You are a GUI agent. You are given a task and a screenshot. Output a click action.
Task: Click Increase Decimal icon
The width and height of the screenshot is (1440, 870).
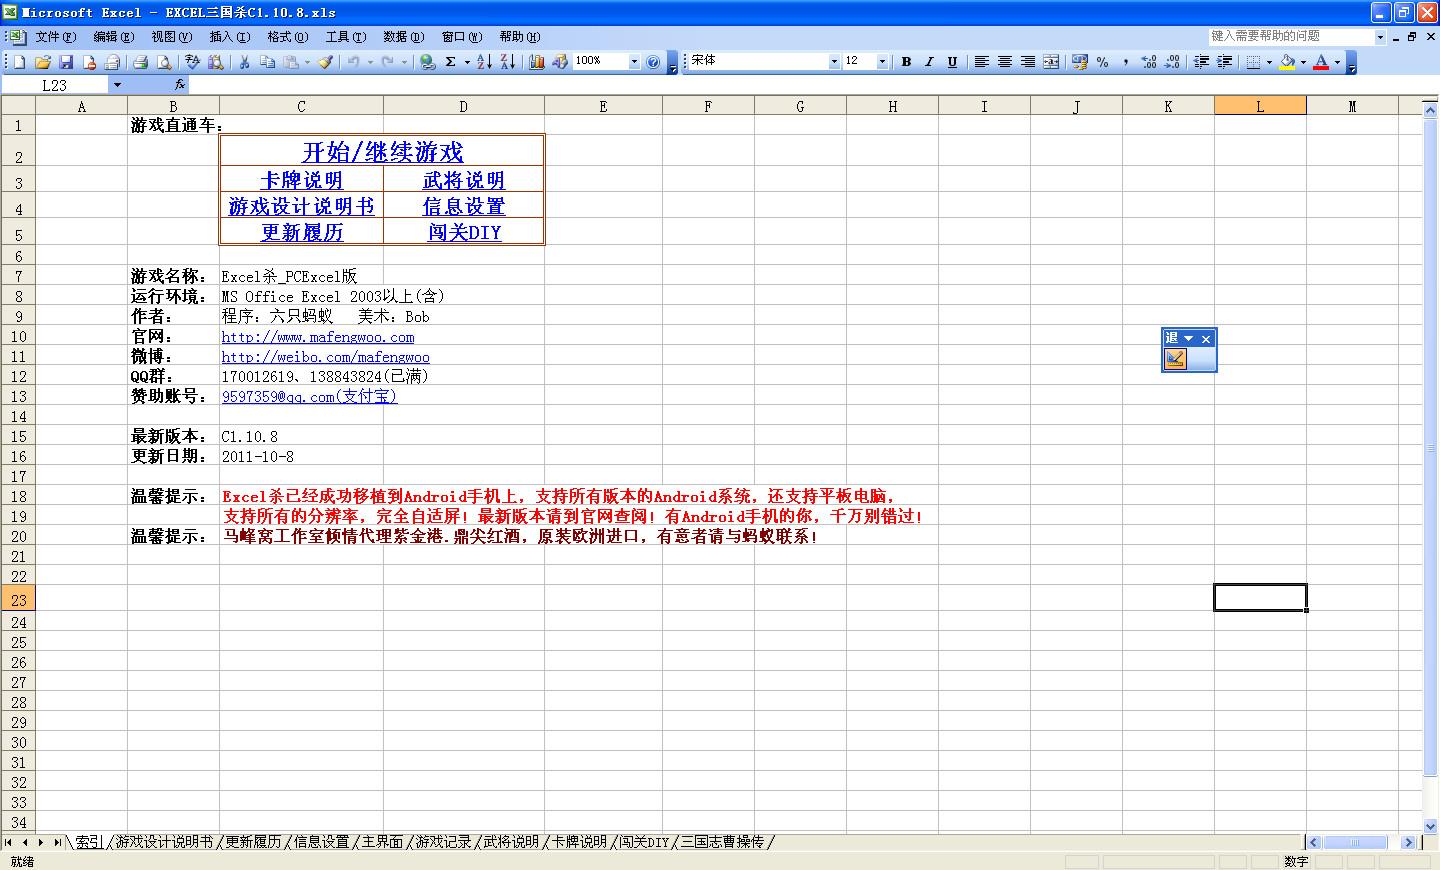click(x=1149, y=62)
